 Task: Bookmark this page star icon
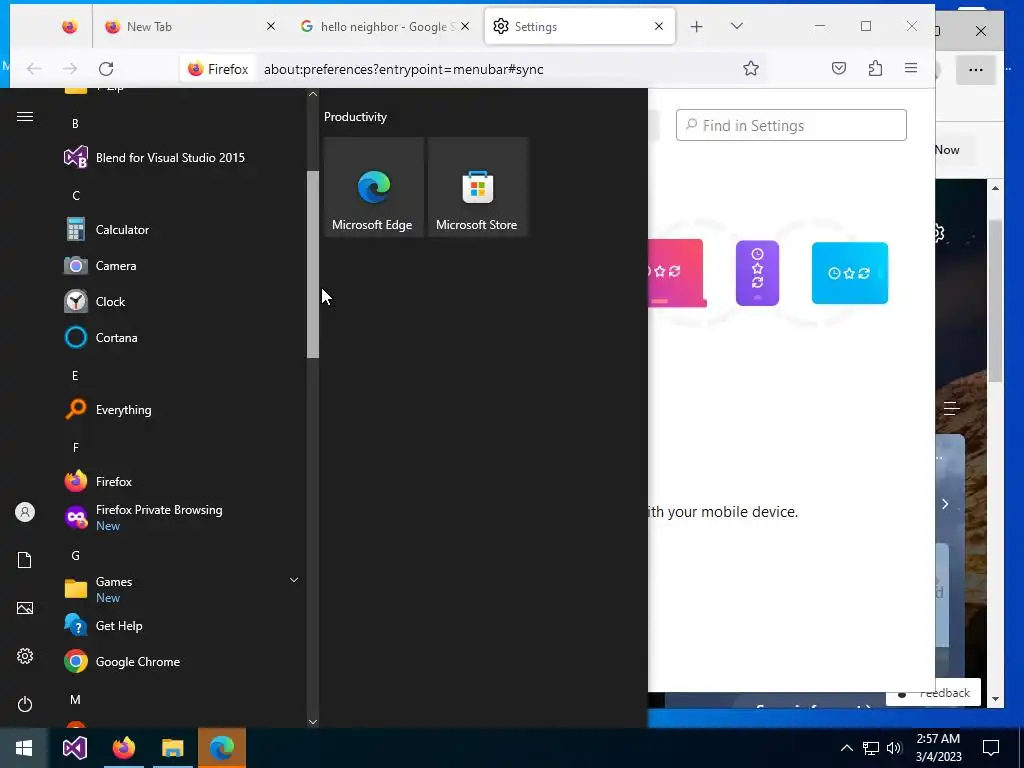click(751, 69)
